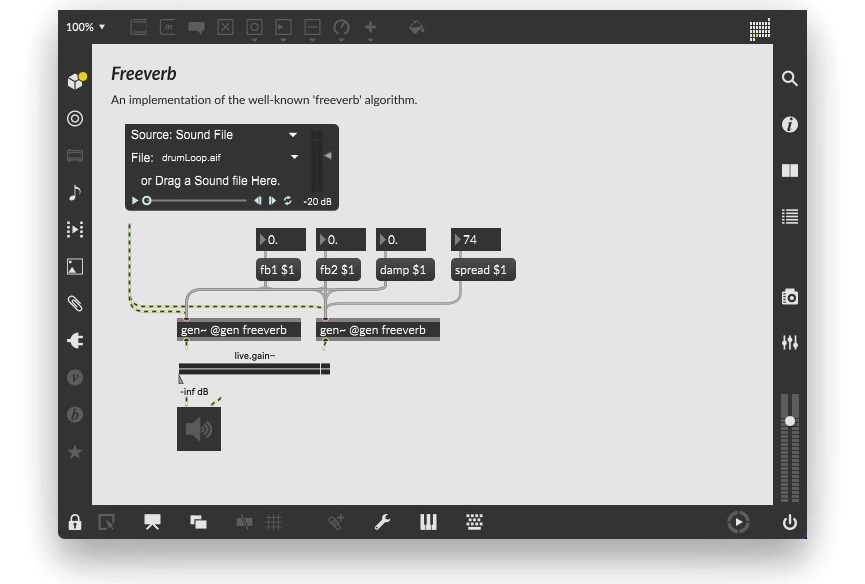This screenshot has width=865, height=584.
Task: Open the images browser in left sidebar
Action: point(75,266)
